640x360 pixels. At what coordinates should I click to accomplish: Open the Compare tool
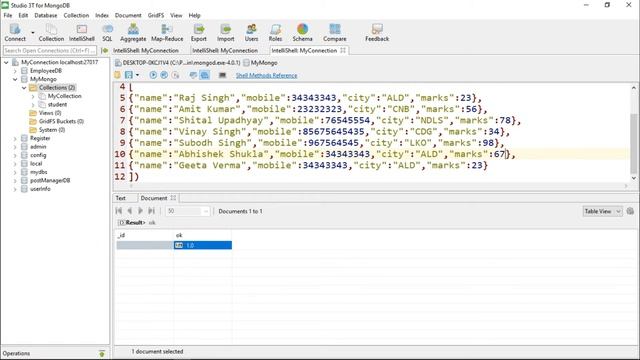[335, 32]
